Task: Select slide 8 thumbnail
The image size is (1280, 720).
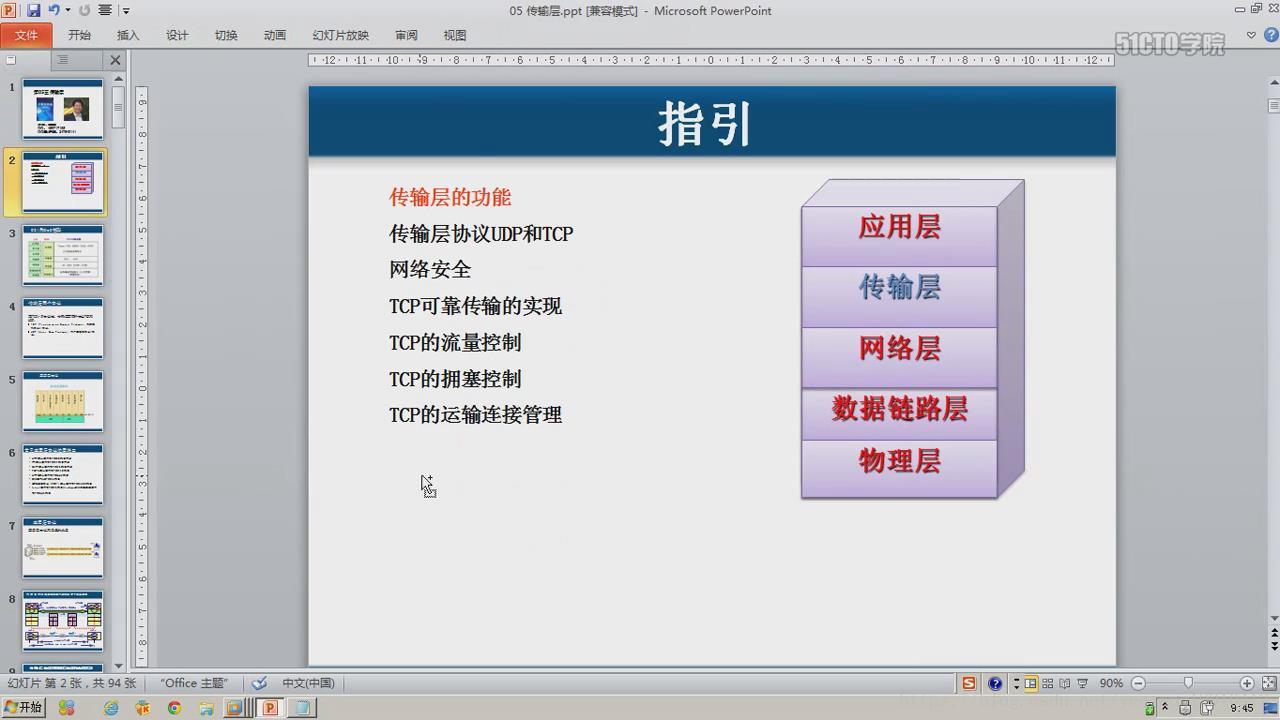Action: (63, 620)
